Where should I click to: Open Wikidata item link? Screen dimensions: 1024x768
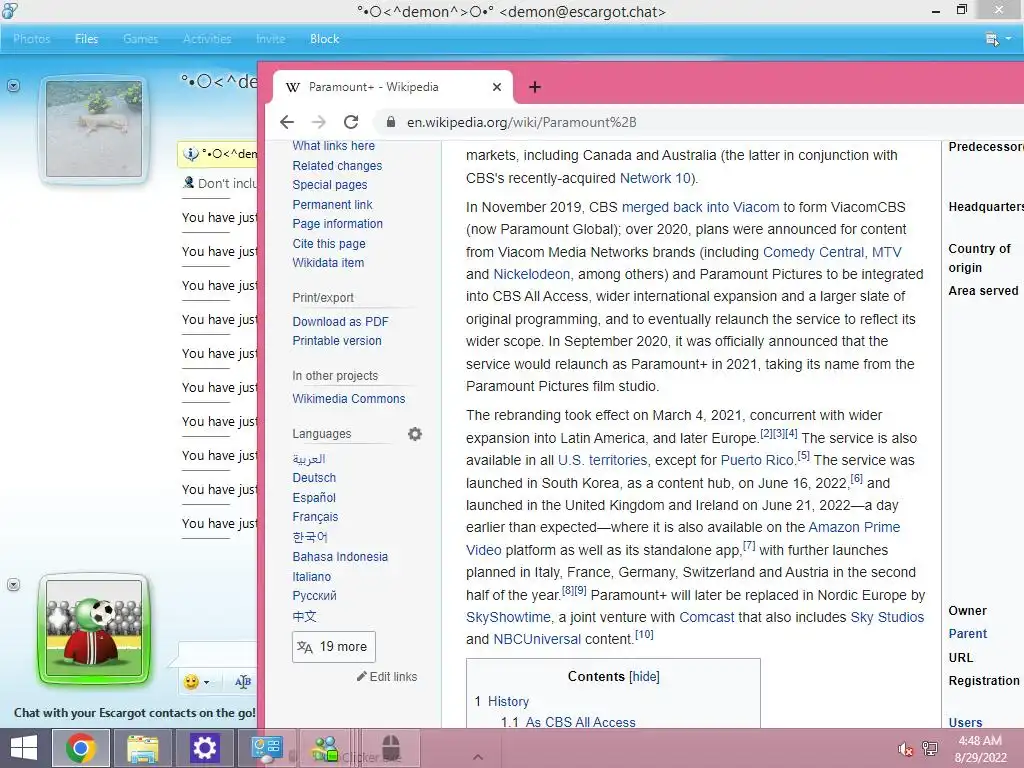coord(328,263)
